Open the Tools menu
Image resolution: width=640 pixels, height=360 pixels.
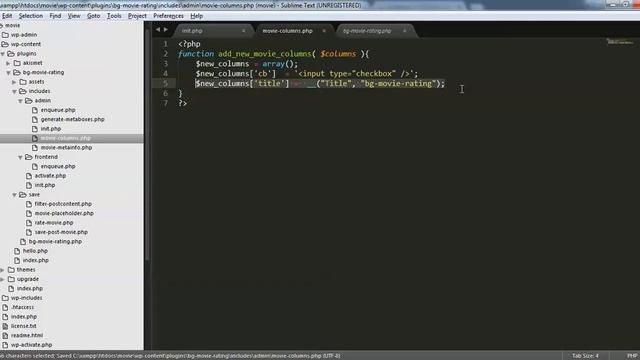[x=114, y=16]
